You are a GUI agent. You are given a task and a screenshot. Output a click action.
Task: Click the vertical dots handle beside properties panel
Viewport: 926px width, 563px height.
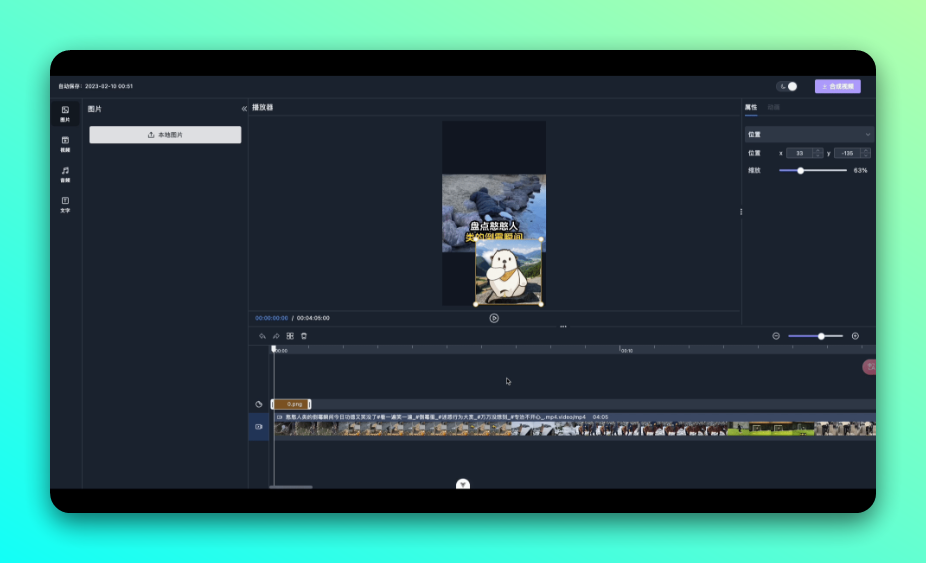(x=741, y=211)
